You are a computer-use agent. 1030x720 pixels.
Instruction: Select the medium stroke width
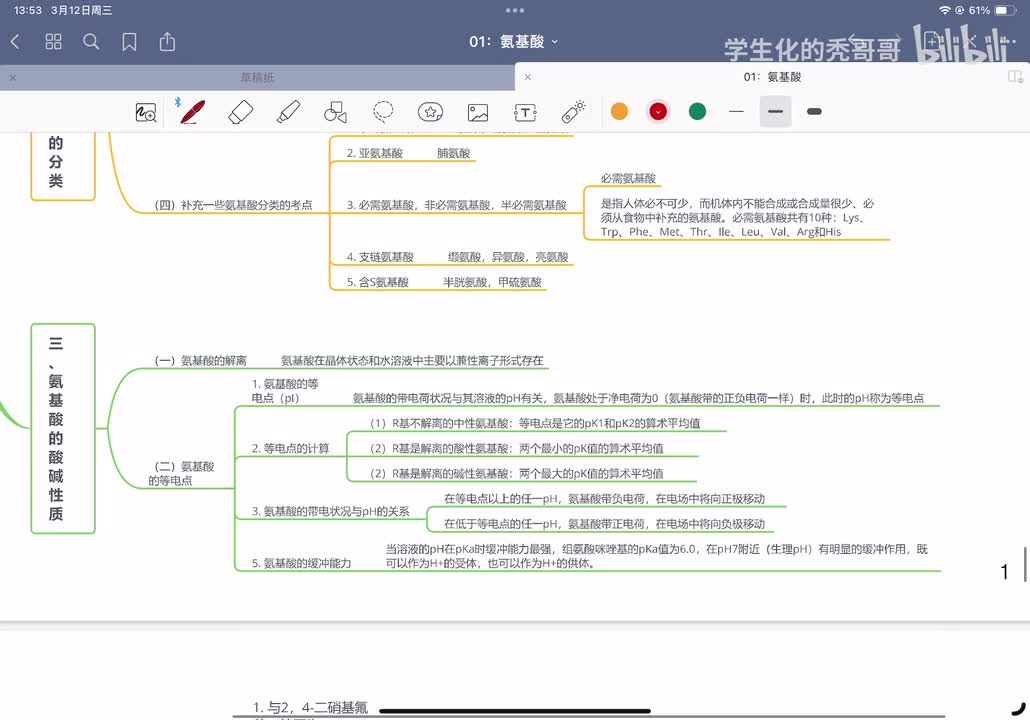point(775,112)
